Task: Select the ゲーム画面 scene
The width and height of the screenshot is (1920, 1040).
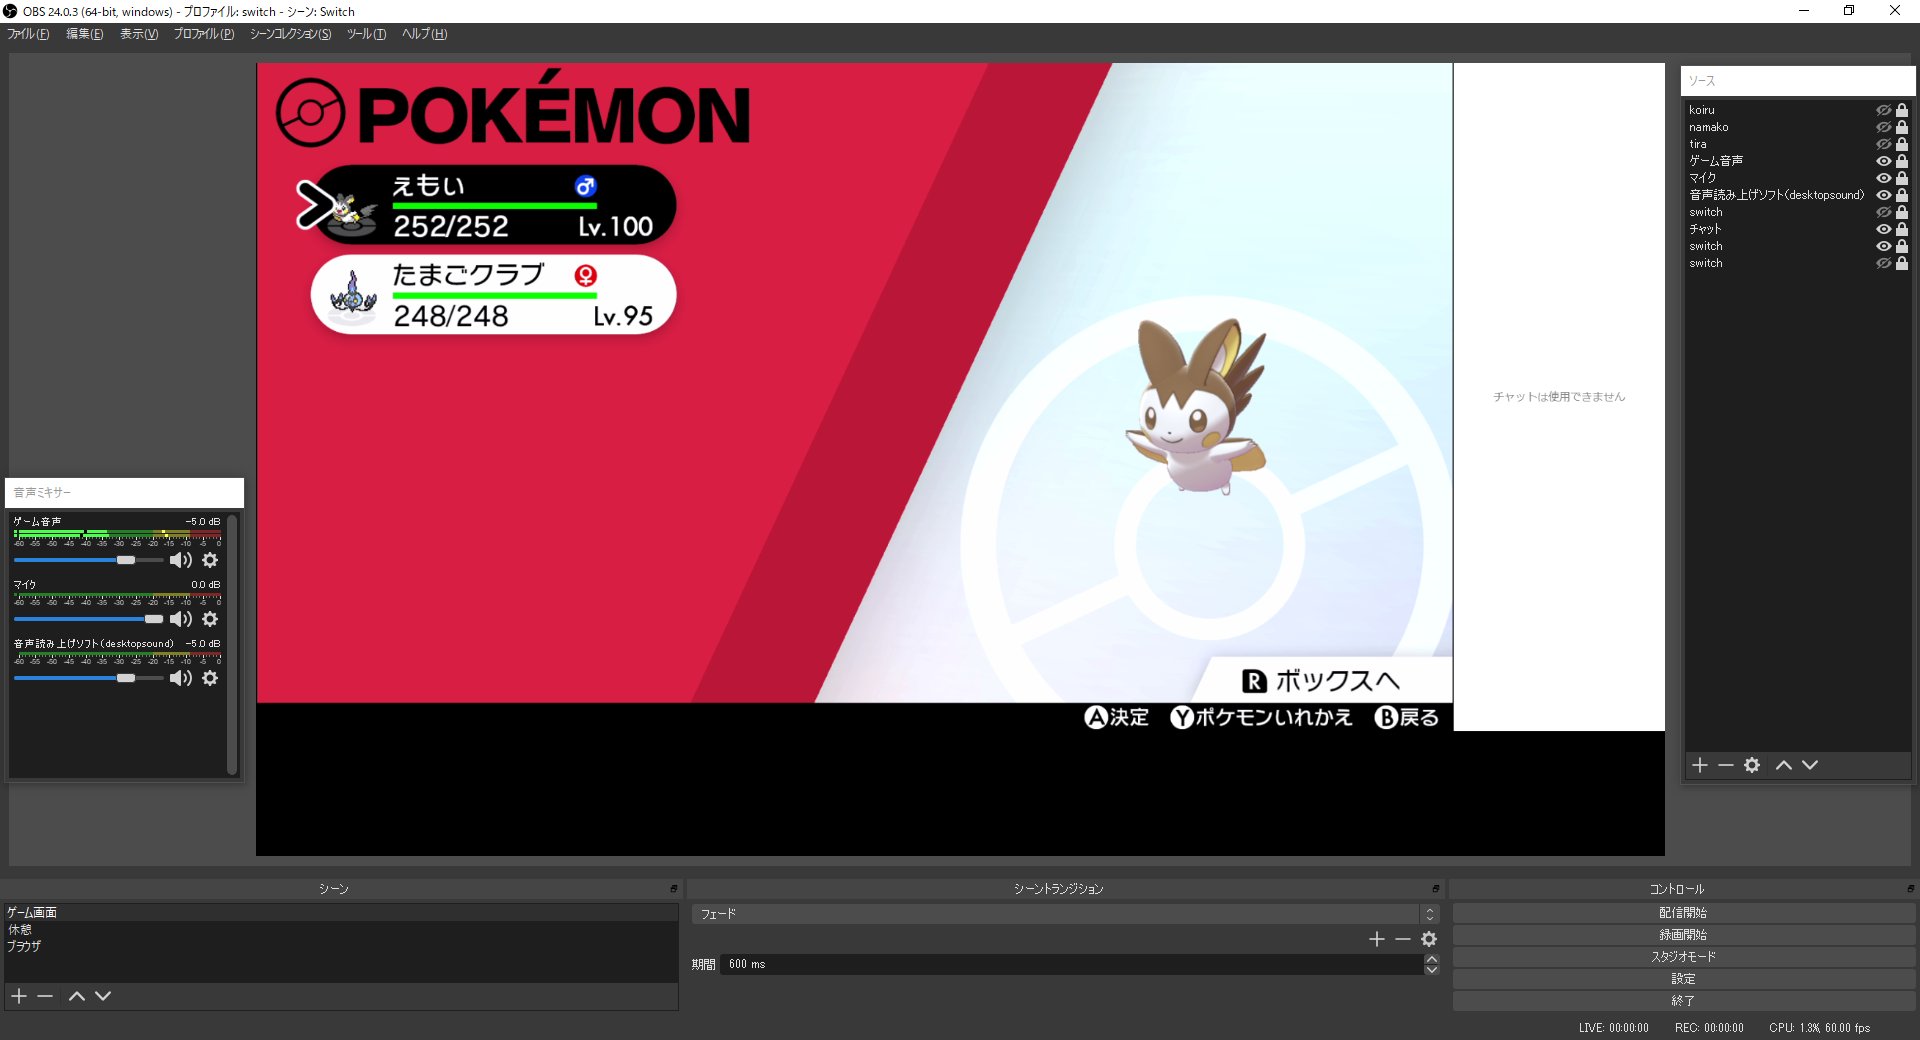Action: click(340, 913)
